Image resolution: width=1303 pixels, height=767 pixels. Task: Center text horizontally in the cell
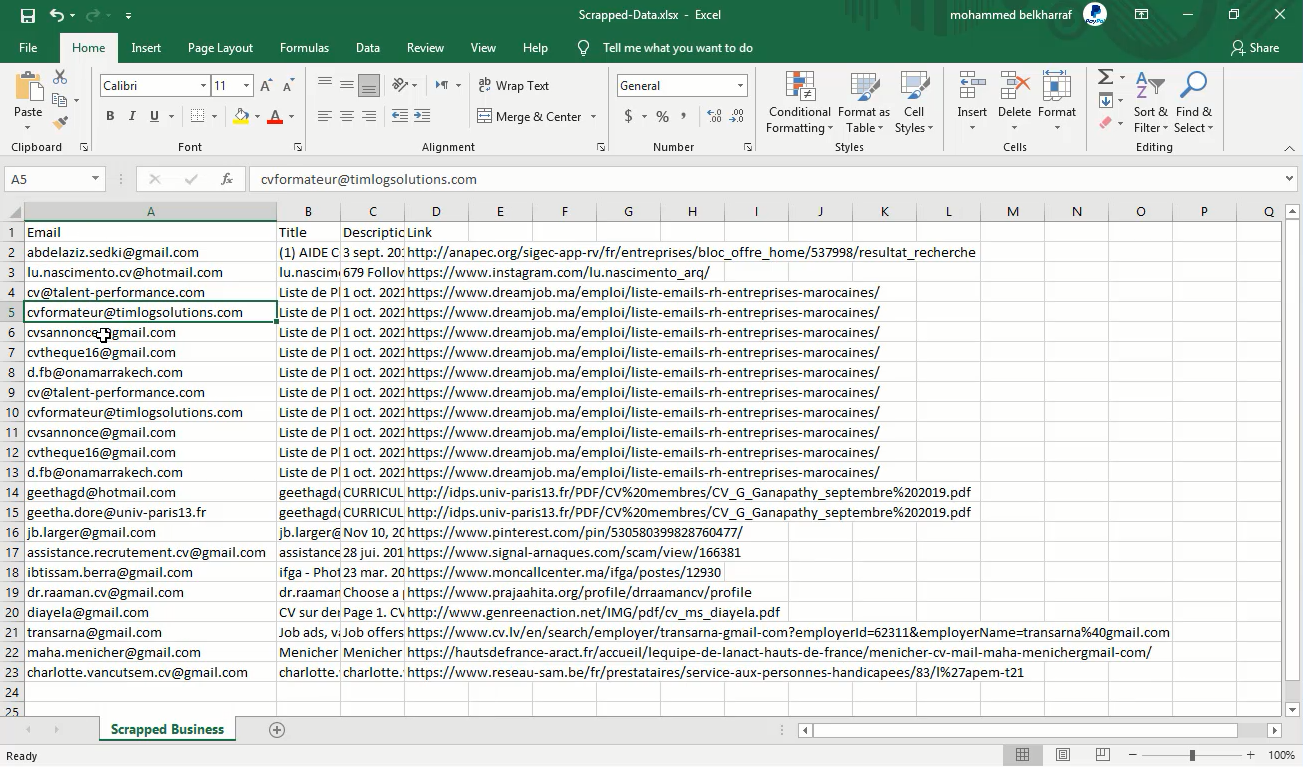[x=347, y=117]
